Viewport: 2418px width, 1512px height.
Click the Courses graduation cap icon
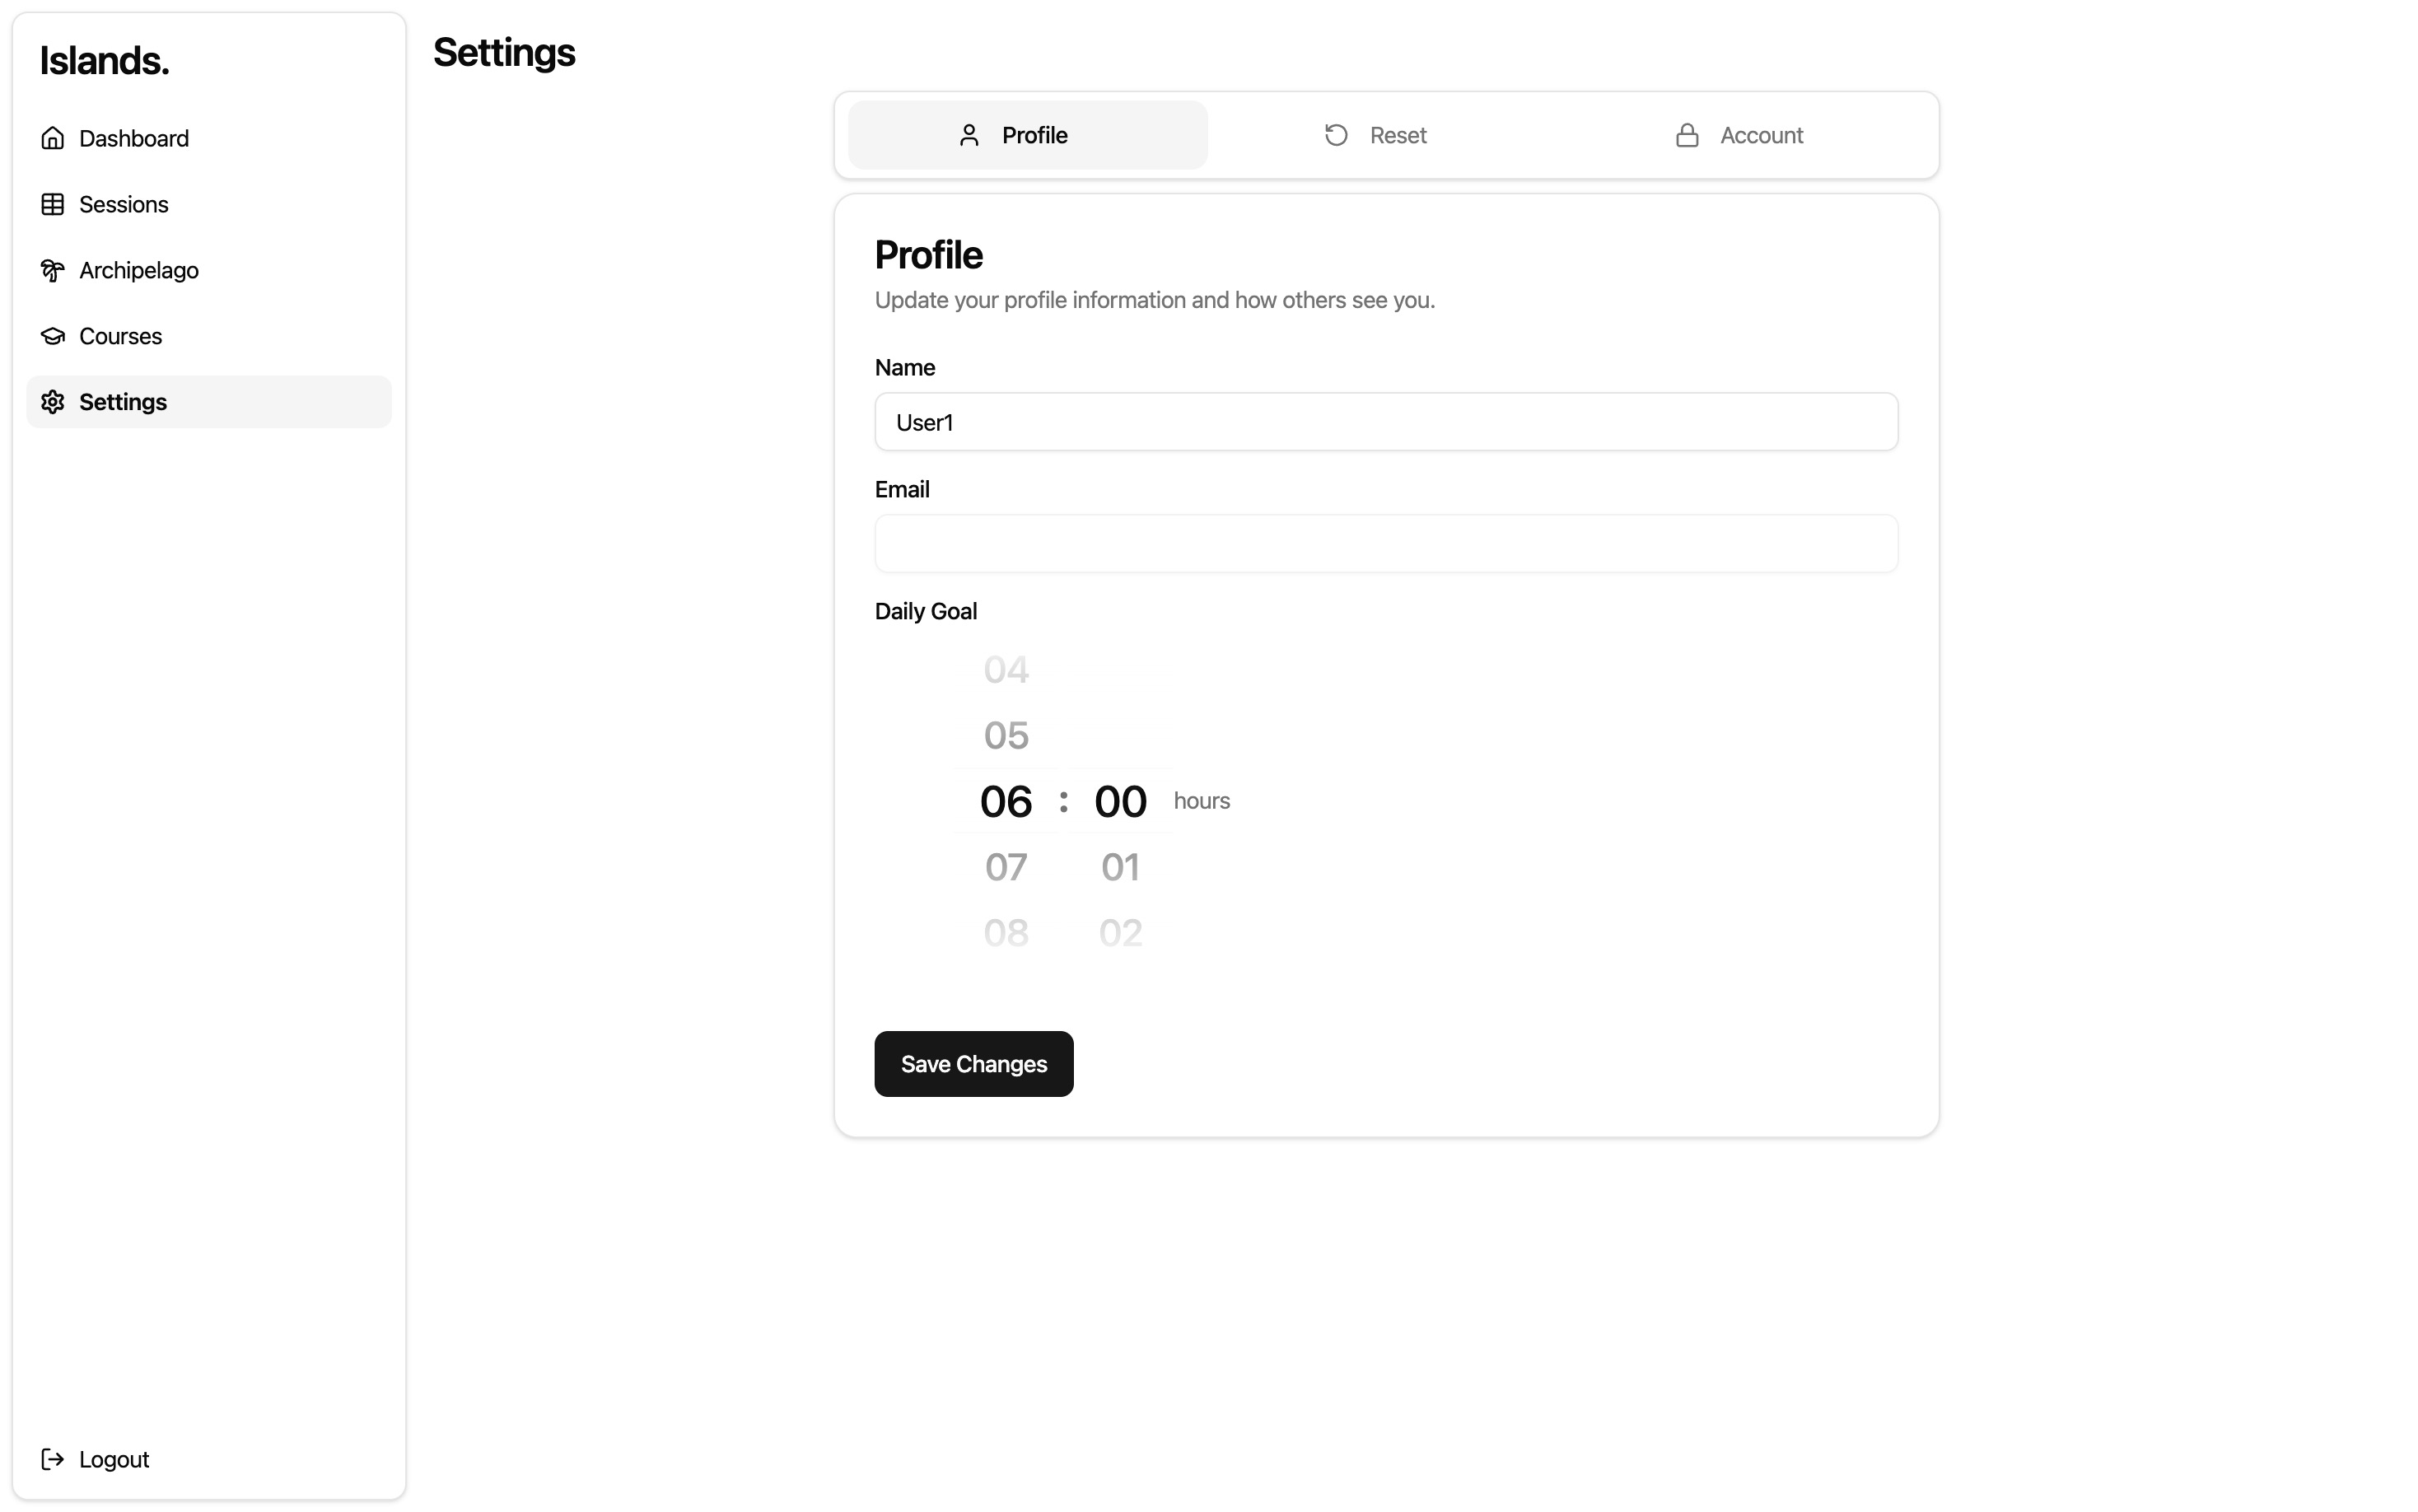(x=52, y=336)
